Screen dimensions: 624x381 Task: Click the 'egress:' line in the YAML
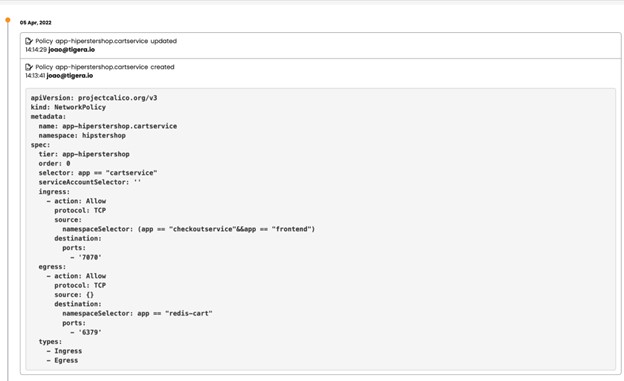52,267
